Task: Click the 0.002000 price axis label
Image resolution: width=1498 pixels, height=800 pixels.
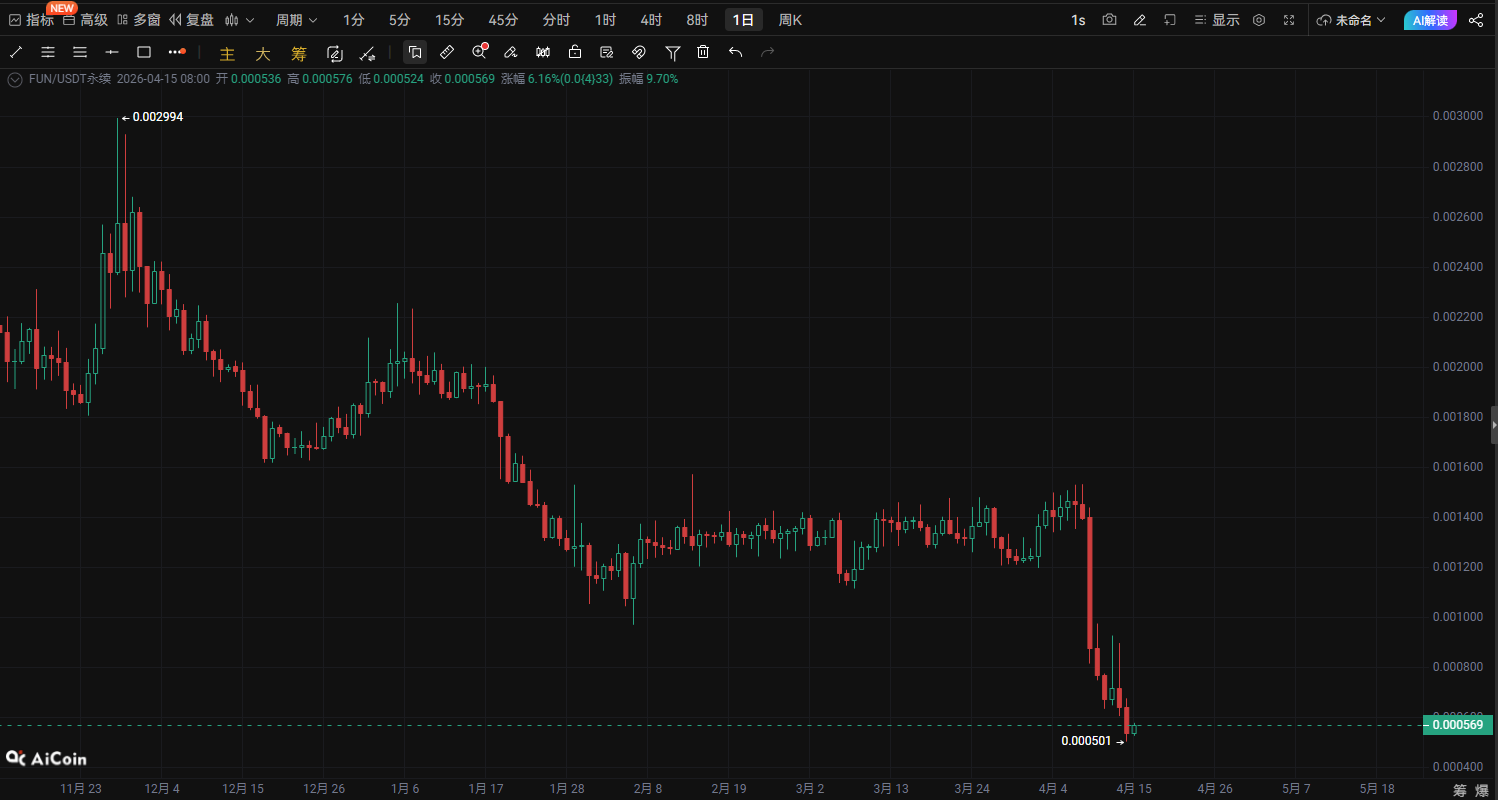Action: coord(1458,367)
